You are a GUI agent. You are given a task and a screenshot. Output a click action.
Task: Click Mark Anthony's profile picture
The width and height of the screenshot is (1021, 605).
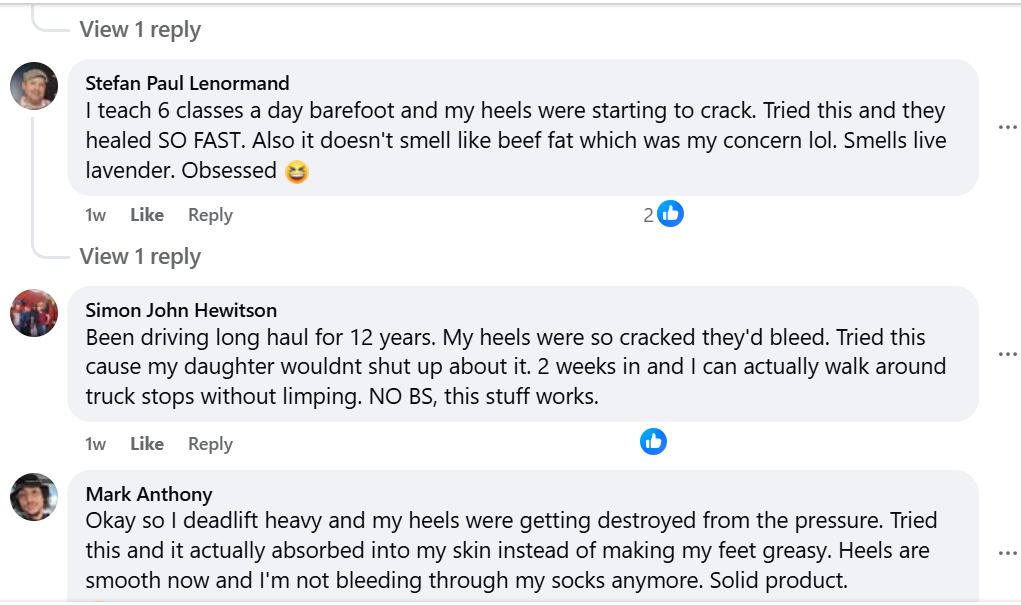point(34,497)
